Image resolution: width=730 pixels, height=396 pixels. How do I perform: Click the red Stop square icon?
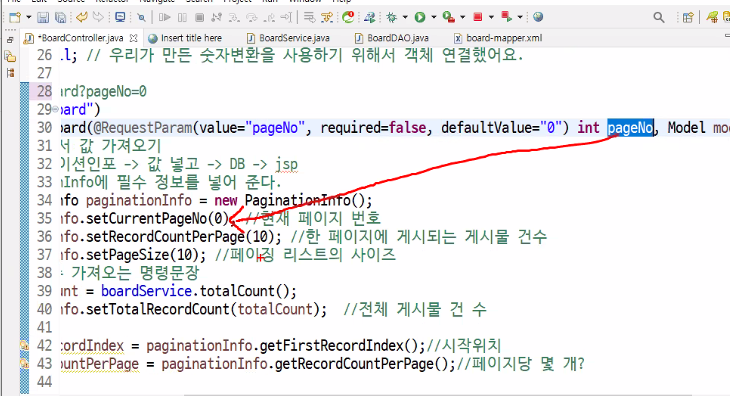[x=478, y=17]
